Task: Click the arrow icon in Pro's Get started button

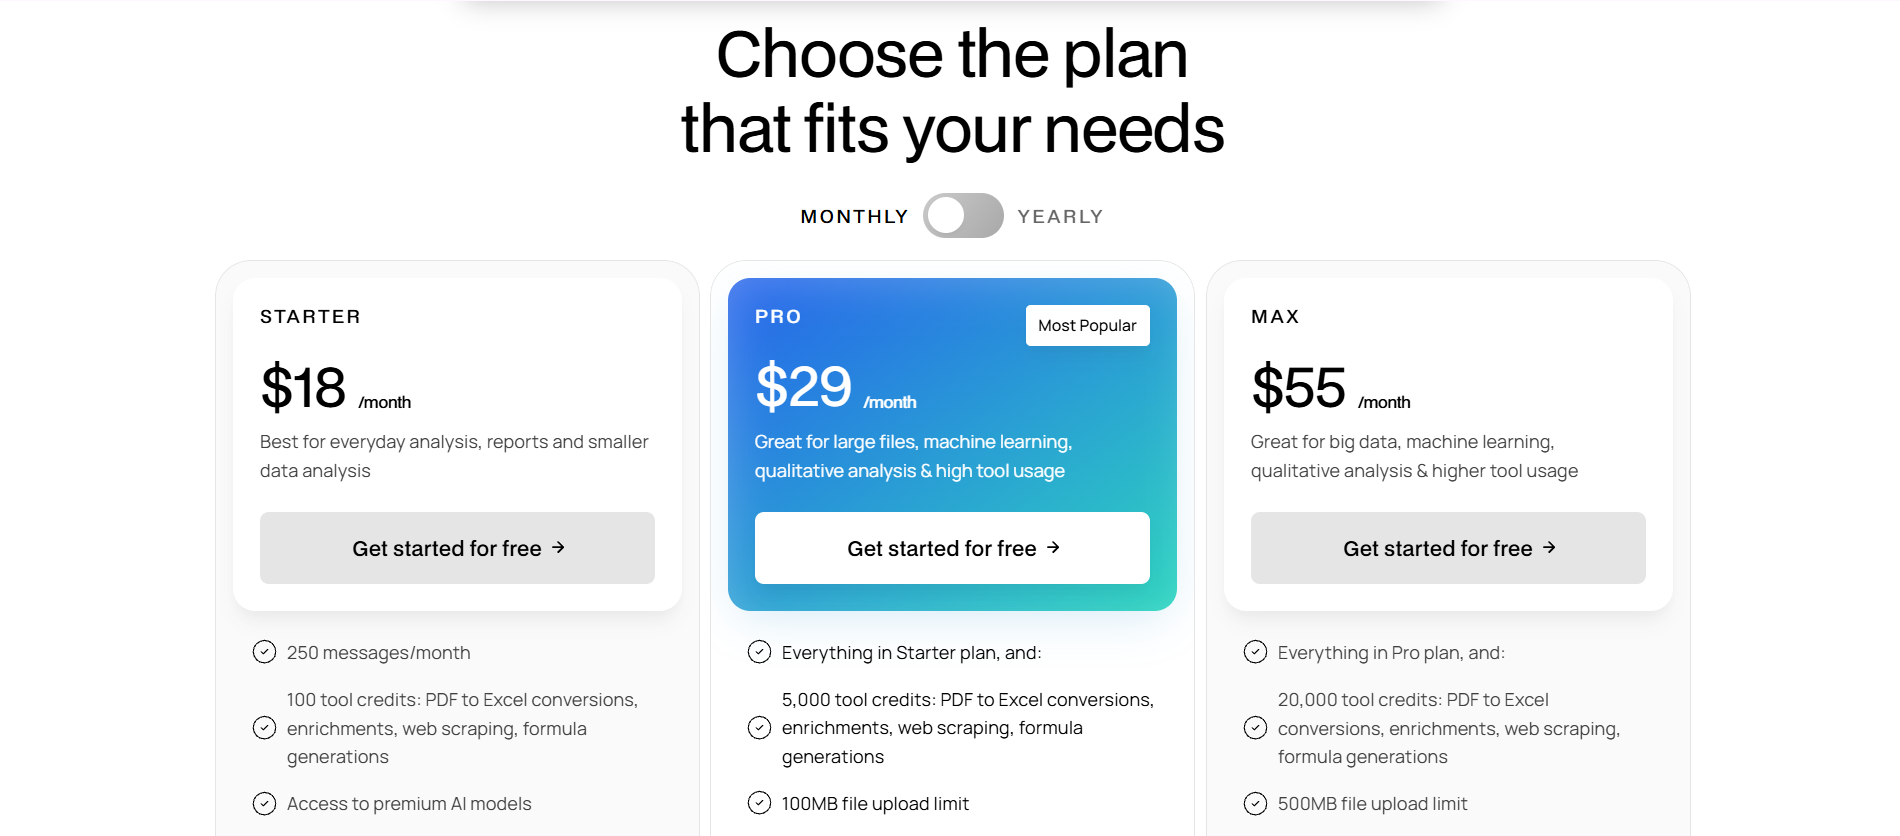Action: click(x=1052, y=547)
